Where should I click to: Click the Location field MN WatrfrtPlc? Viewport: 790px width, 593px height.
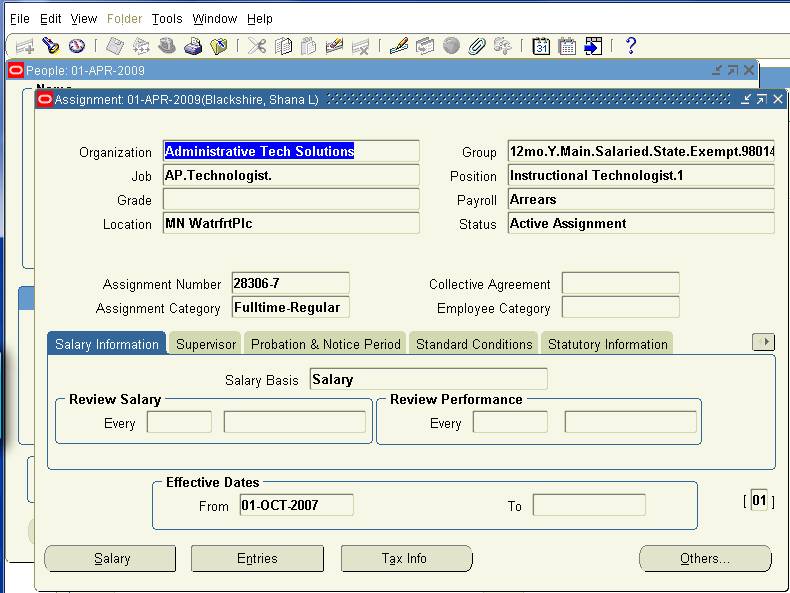tap(291, 223)
